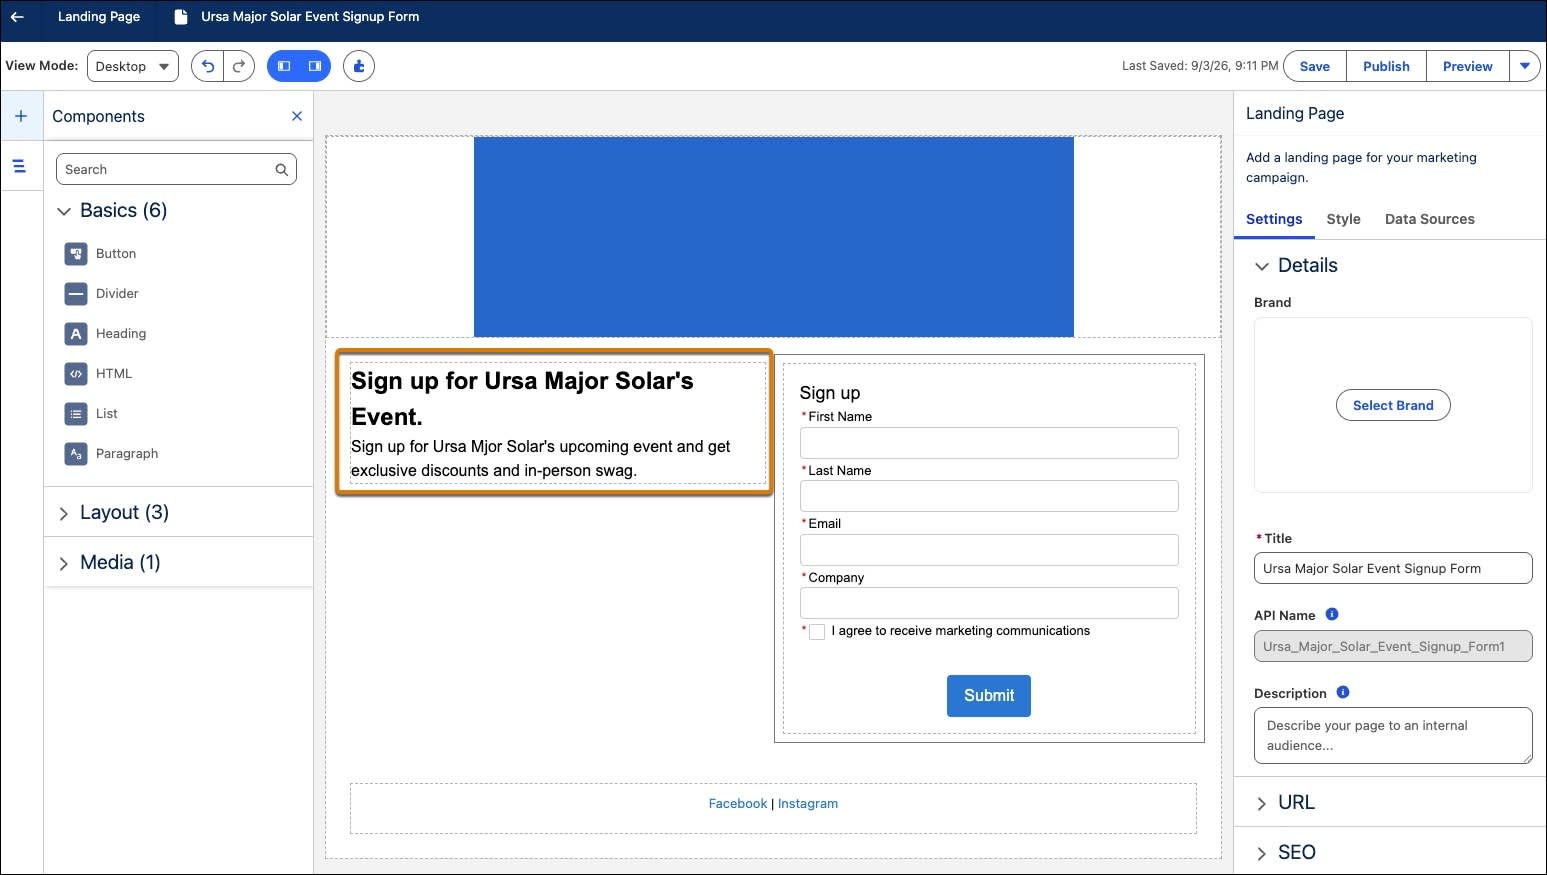1547x875 pixels.
Task: Select the List component icon
Action: (x=76, y=414)
